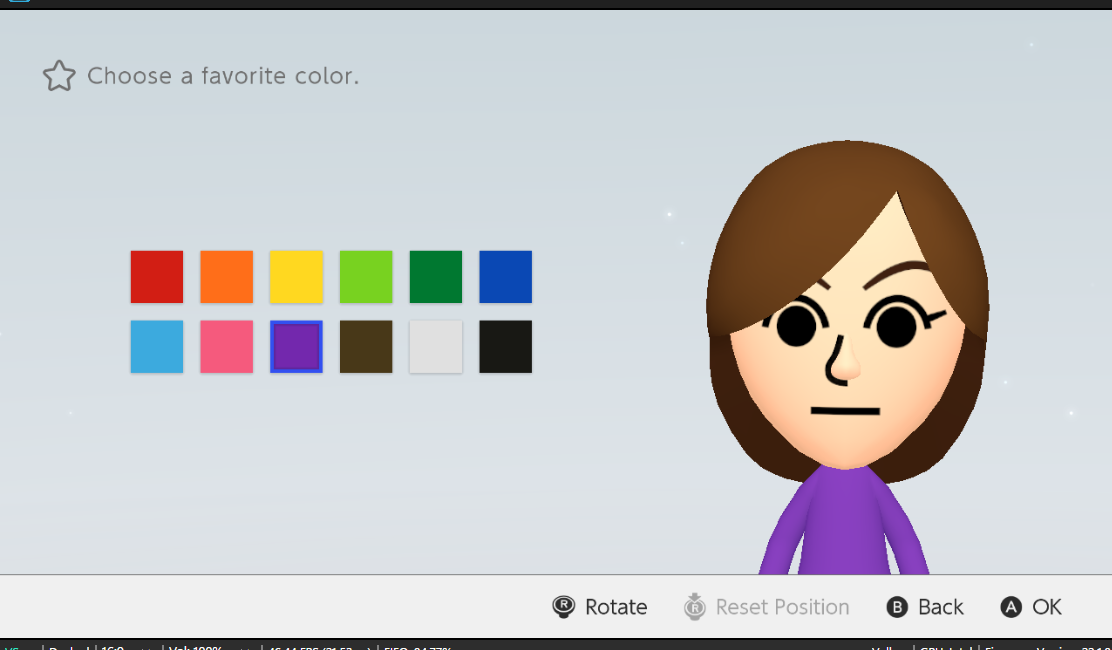Select the orange favorite color swatch
This screenshot has height=650, width=1112.
226,276
